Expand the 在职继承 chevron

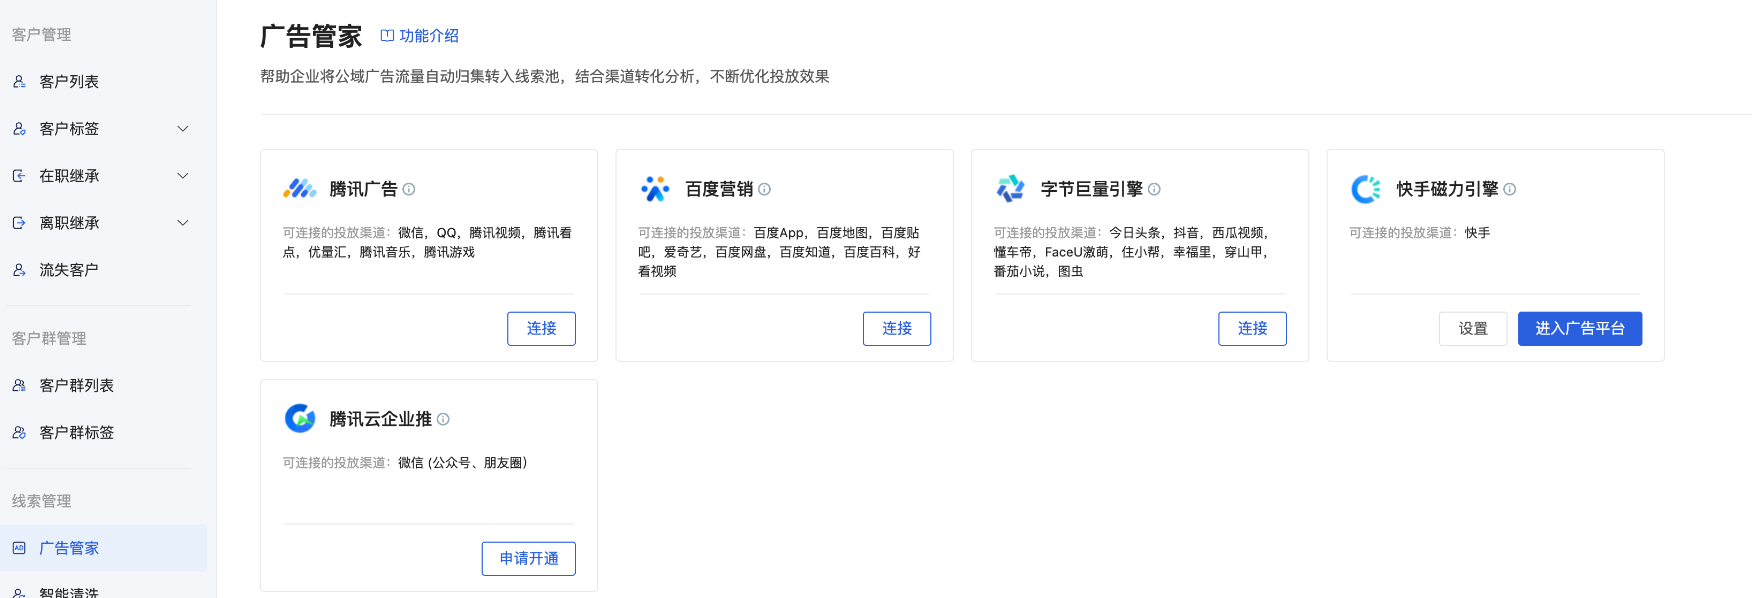[183, 176]
